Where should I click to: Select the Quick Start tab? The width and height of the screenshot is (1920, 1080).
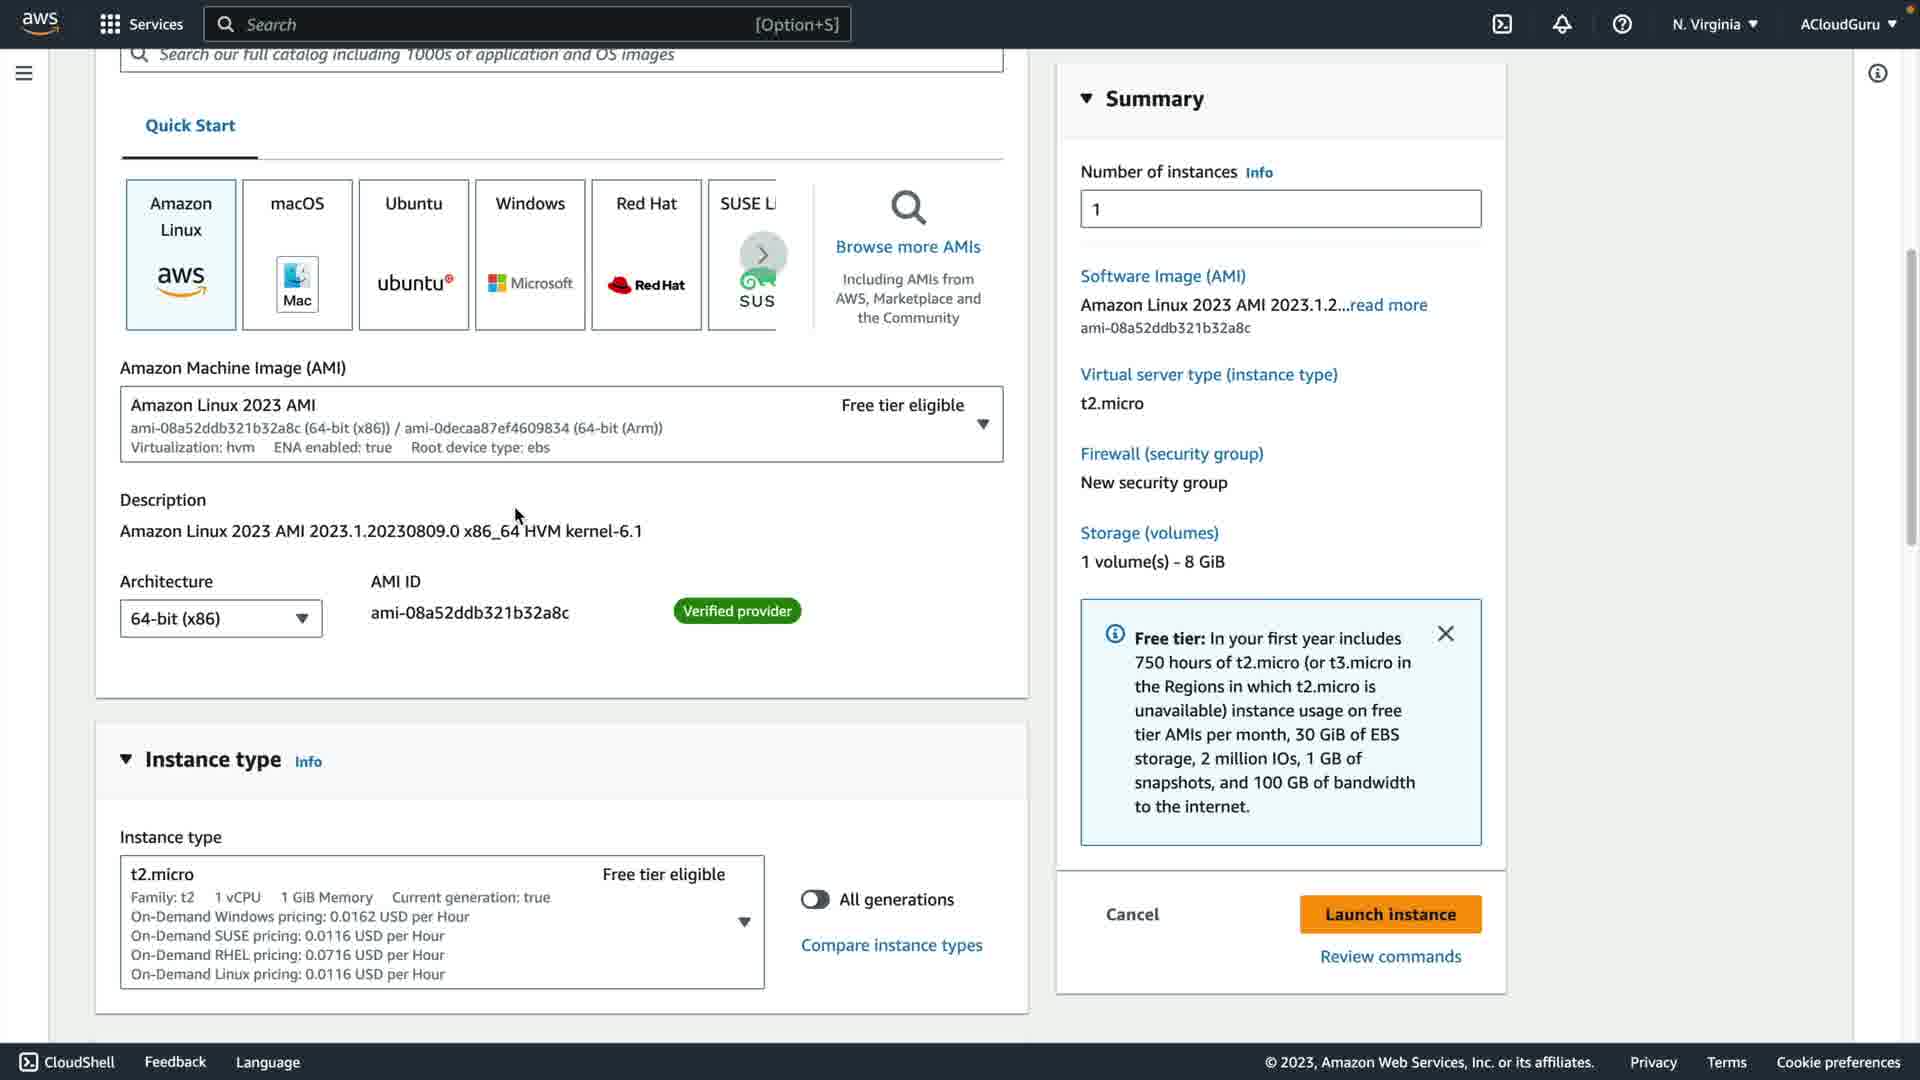(x=190, y=126)
